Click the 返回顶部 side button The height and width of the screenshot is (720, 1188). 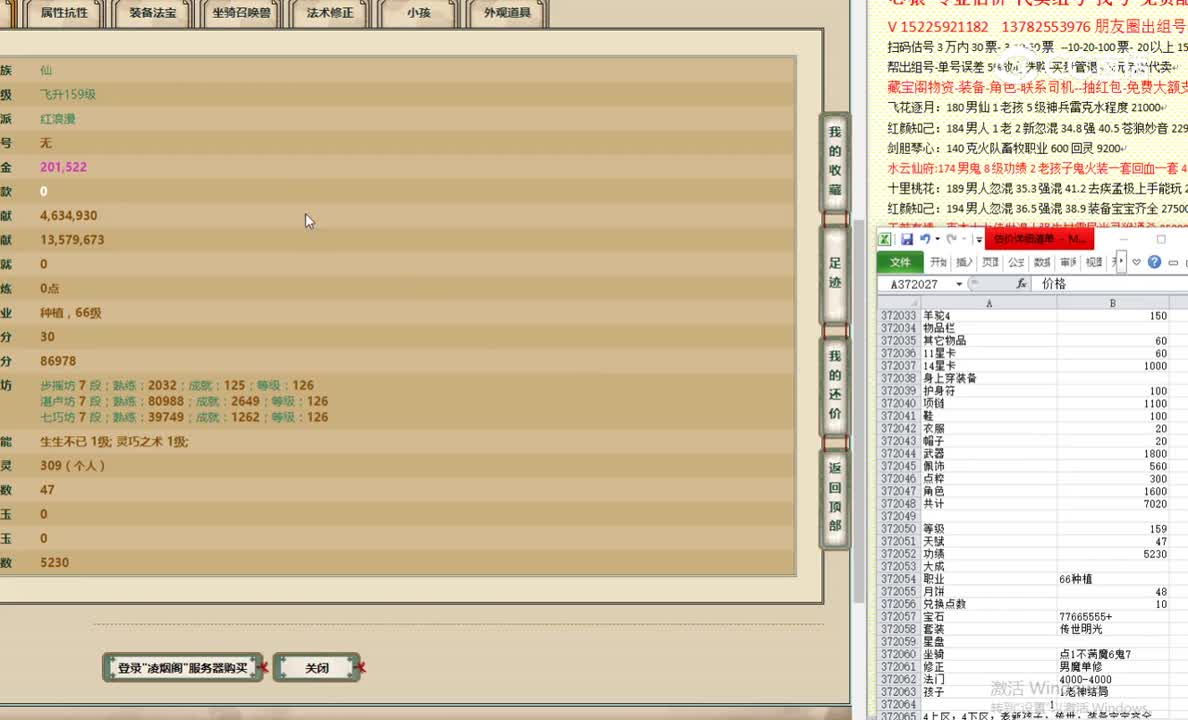[x=835, y=497]
